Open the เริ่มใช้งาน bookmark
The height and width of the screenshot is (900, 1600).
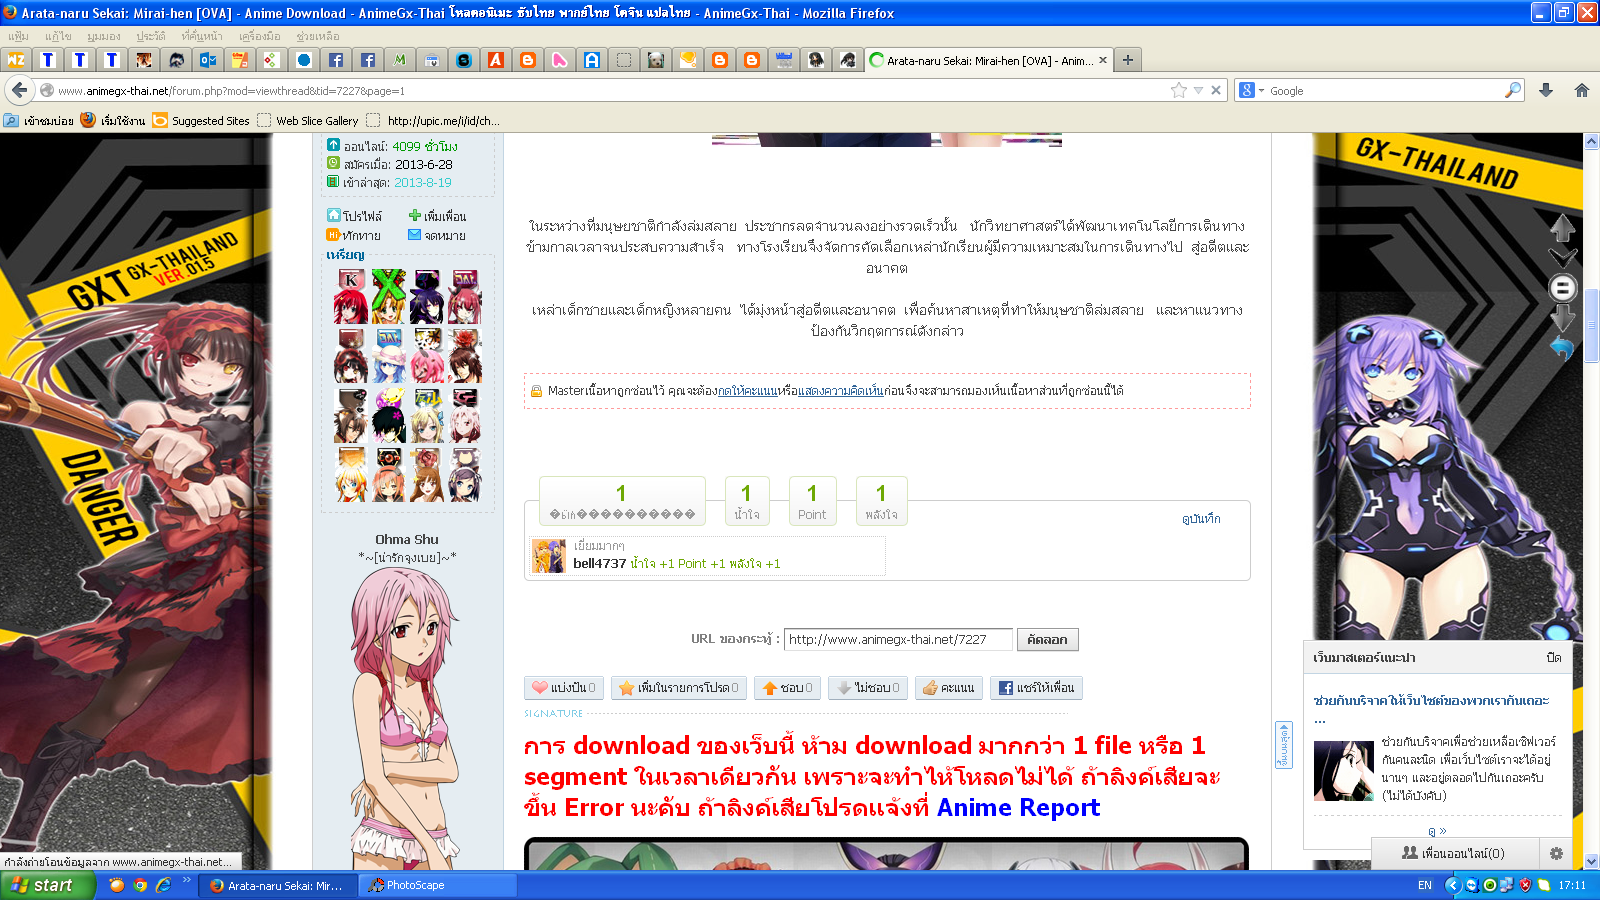(113, 120)
